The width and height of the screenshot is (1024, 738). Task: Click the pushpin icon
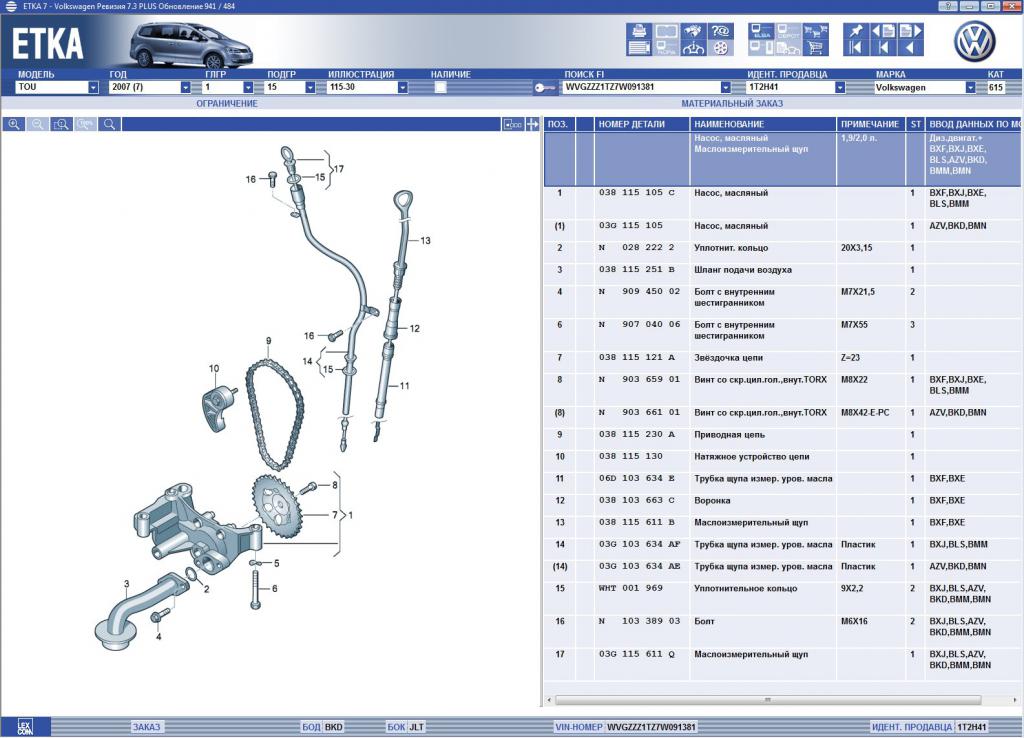tap(856, 31)
